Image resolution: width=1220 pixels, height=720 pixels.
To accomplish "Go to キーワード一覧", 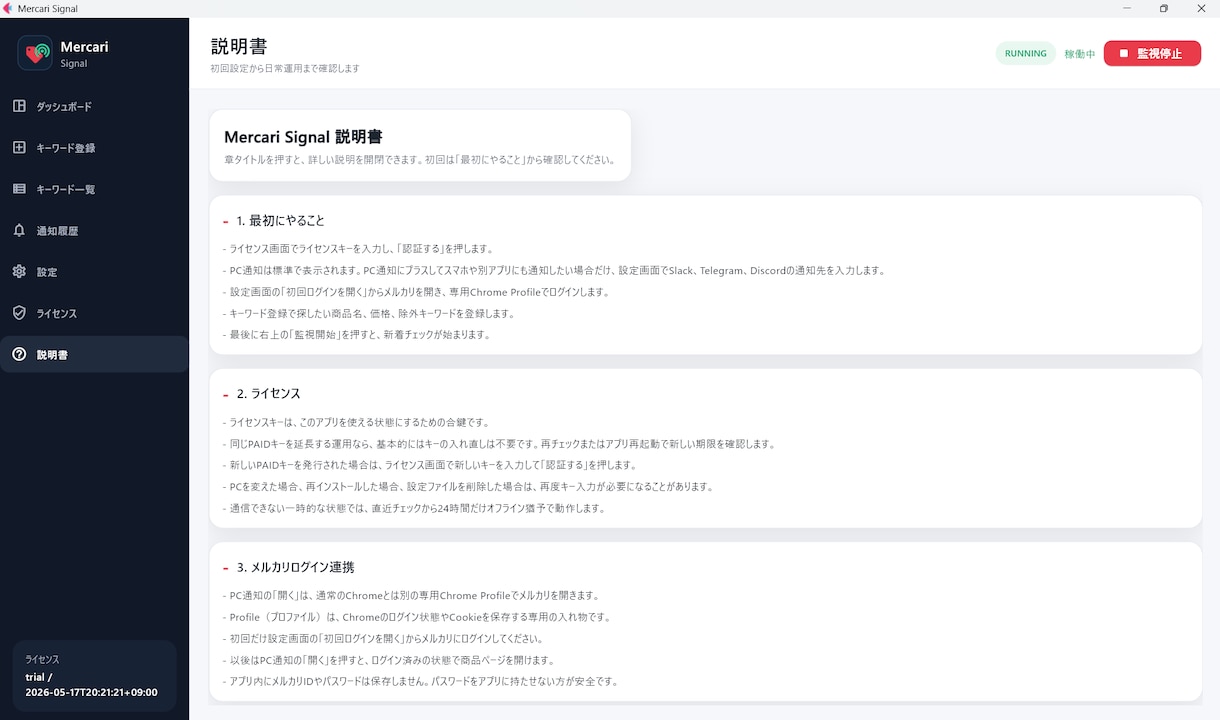I will (x=94, y=189).
